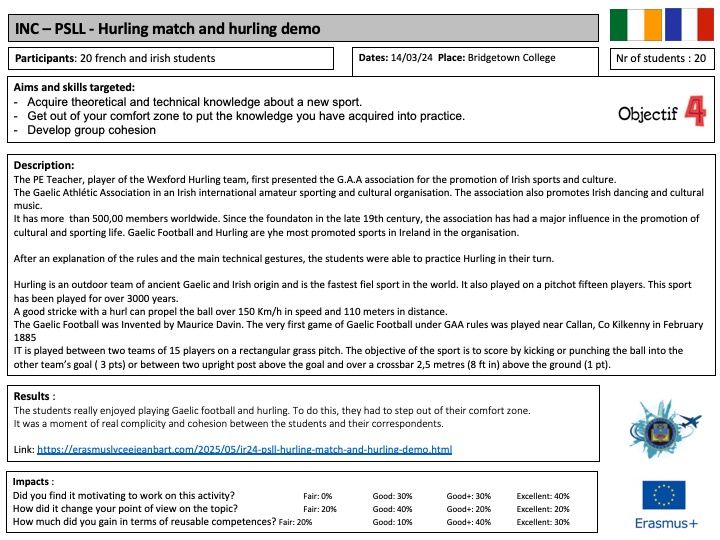The image size is (720, 540).
Task: Click the line 'It has more than 500,00 members'
Action: 356,219
